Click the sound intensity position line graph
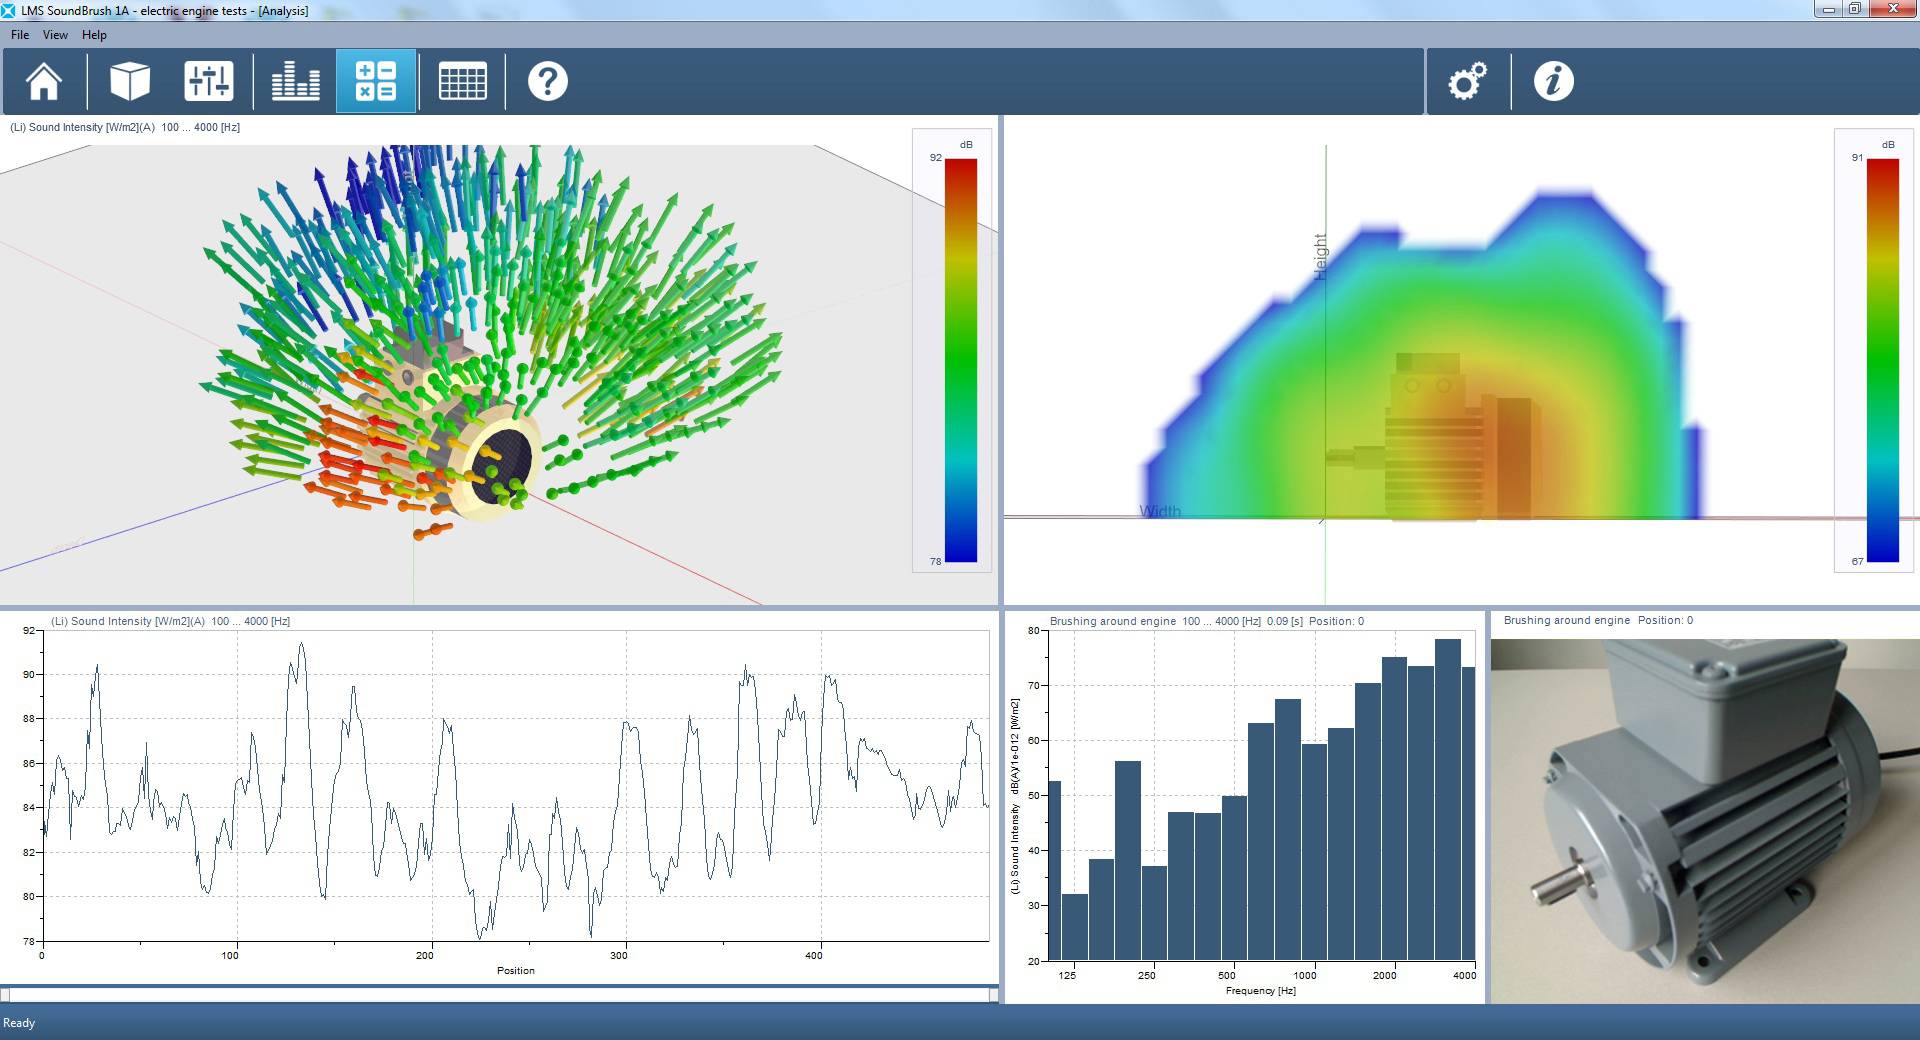The width and height of the screenshot is (1920, 1040). click(515, 785)
